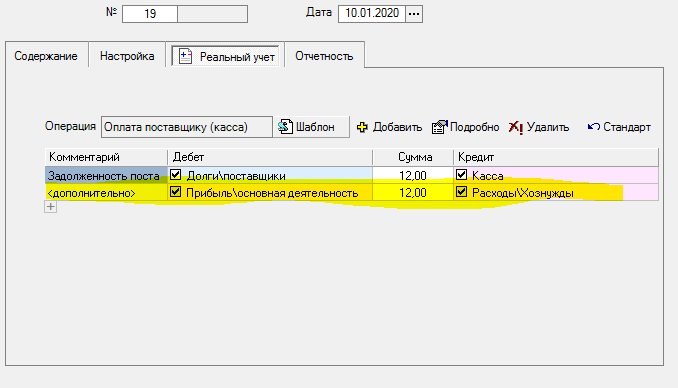
Task: Click the Долги\поставщики debit text
Action: [x=236, y=176]
